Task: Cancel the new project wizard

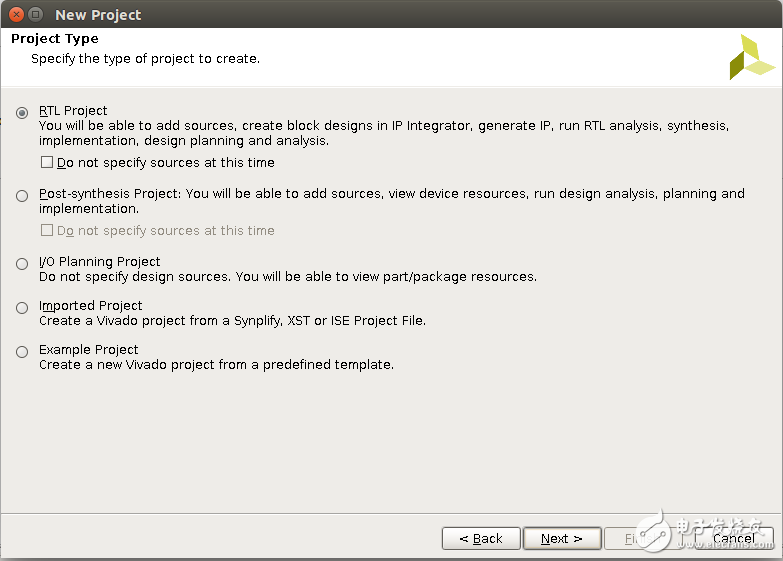Action: click(733, 538)
